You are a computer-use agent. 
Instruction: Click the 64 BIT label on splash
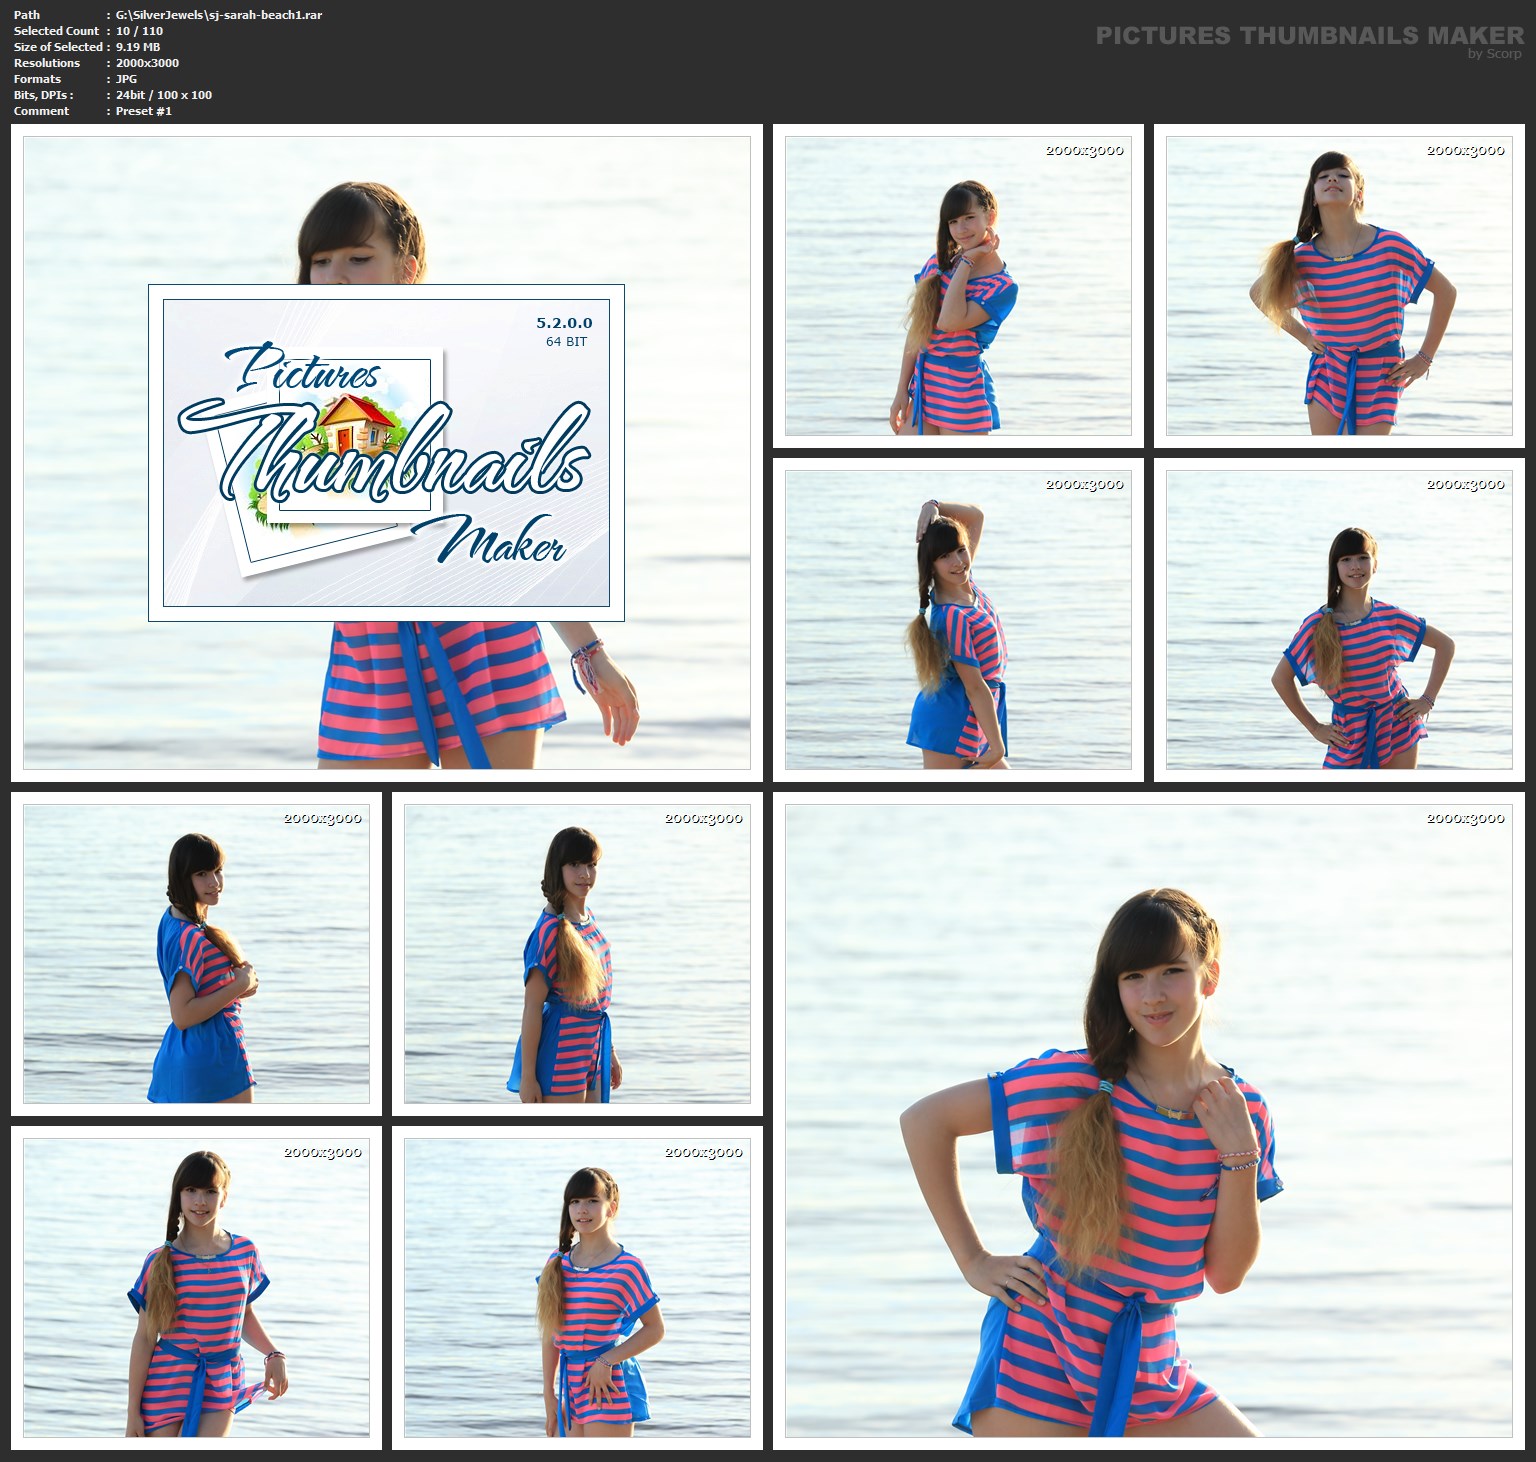click(x=566, y=342)
